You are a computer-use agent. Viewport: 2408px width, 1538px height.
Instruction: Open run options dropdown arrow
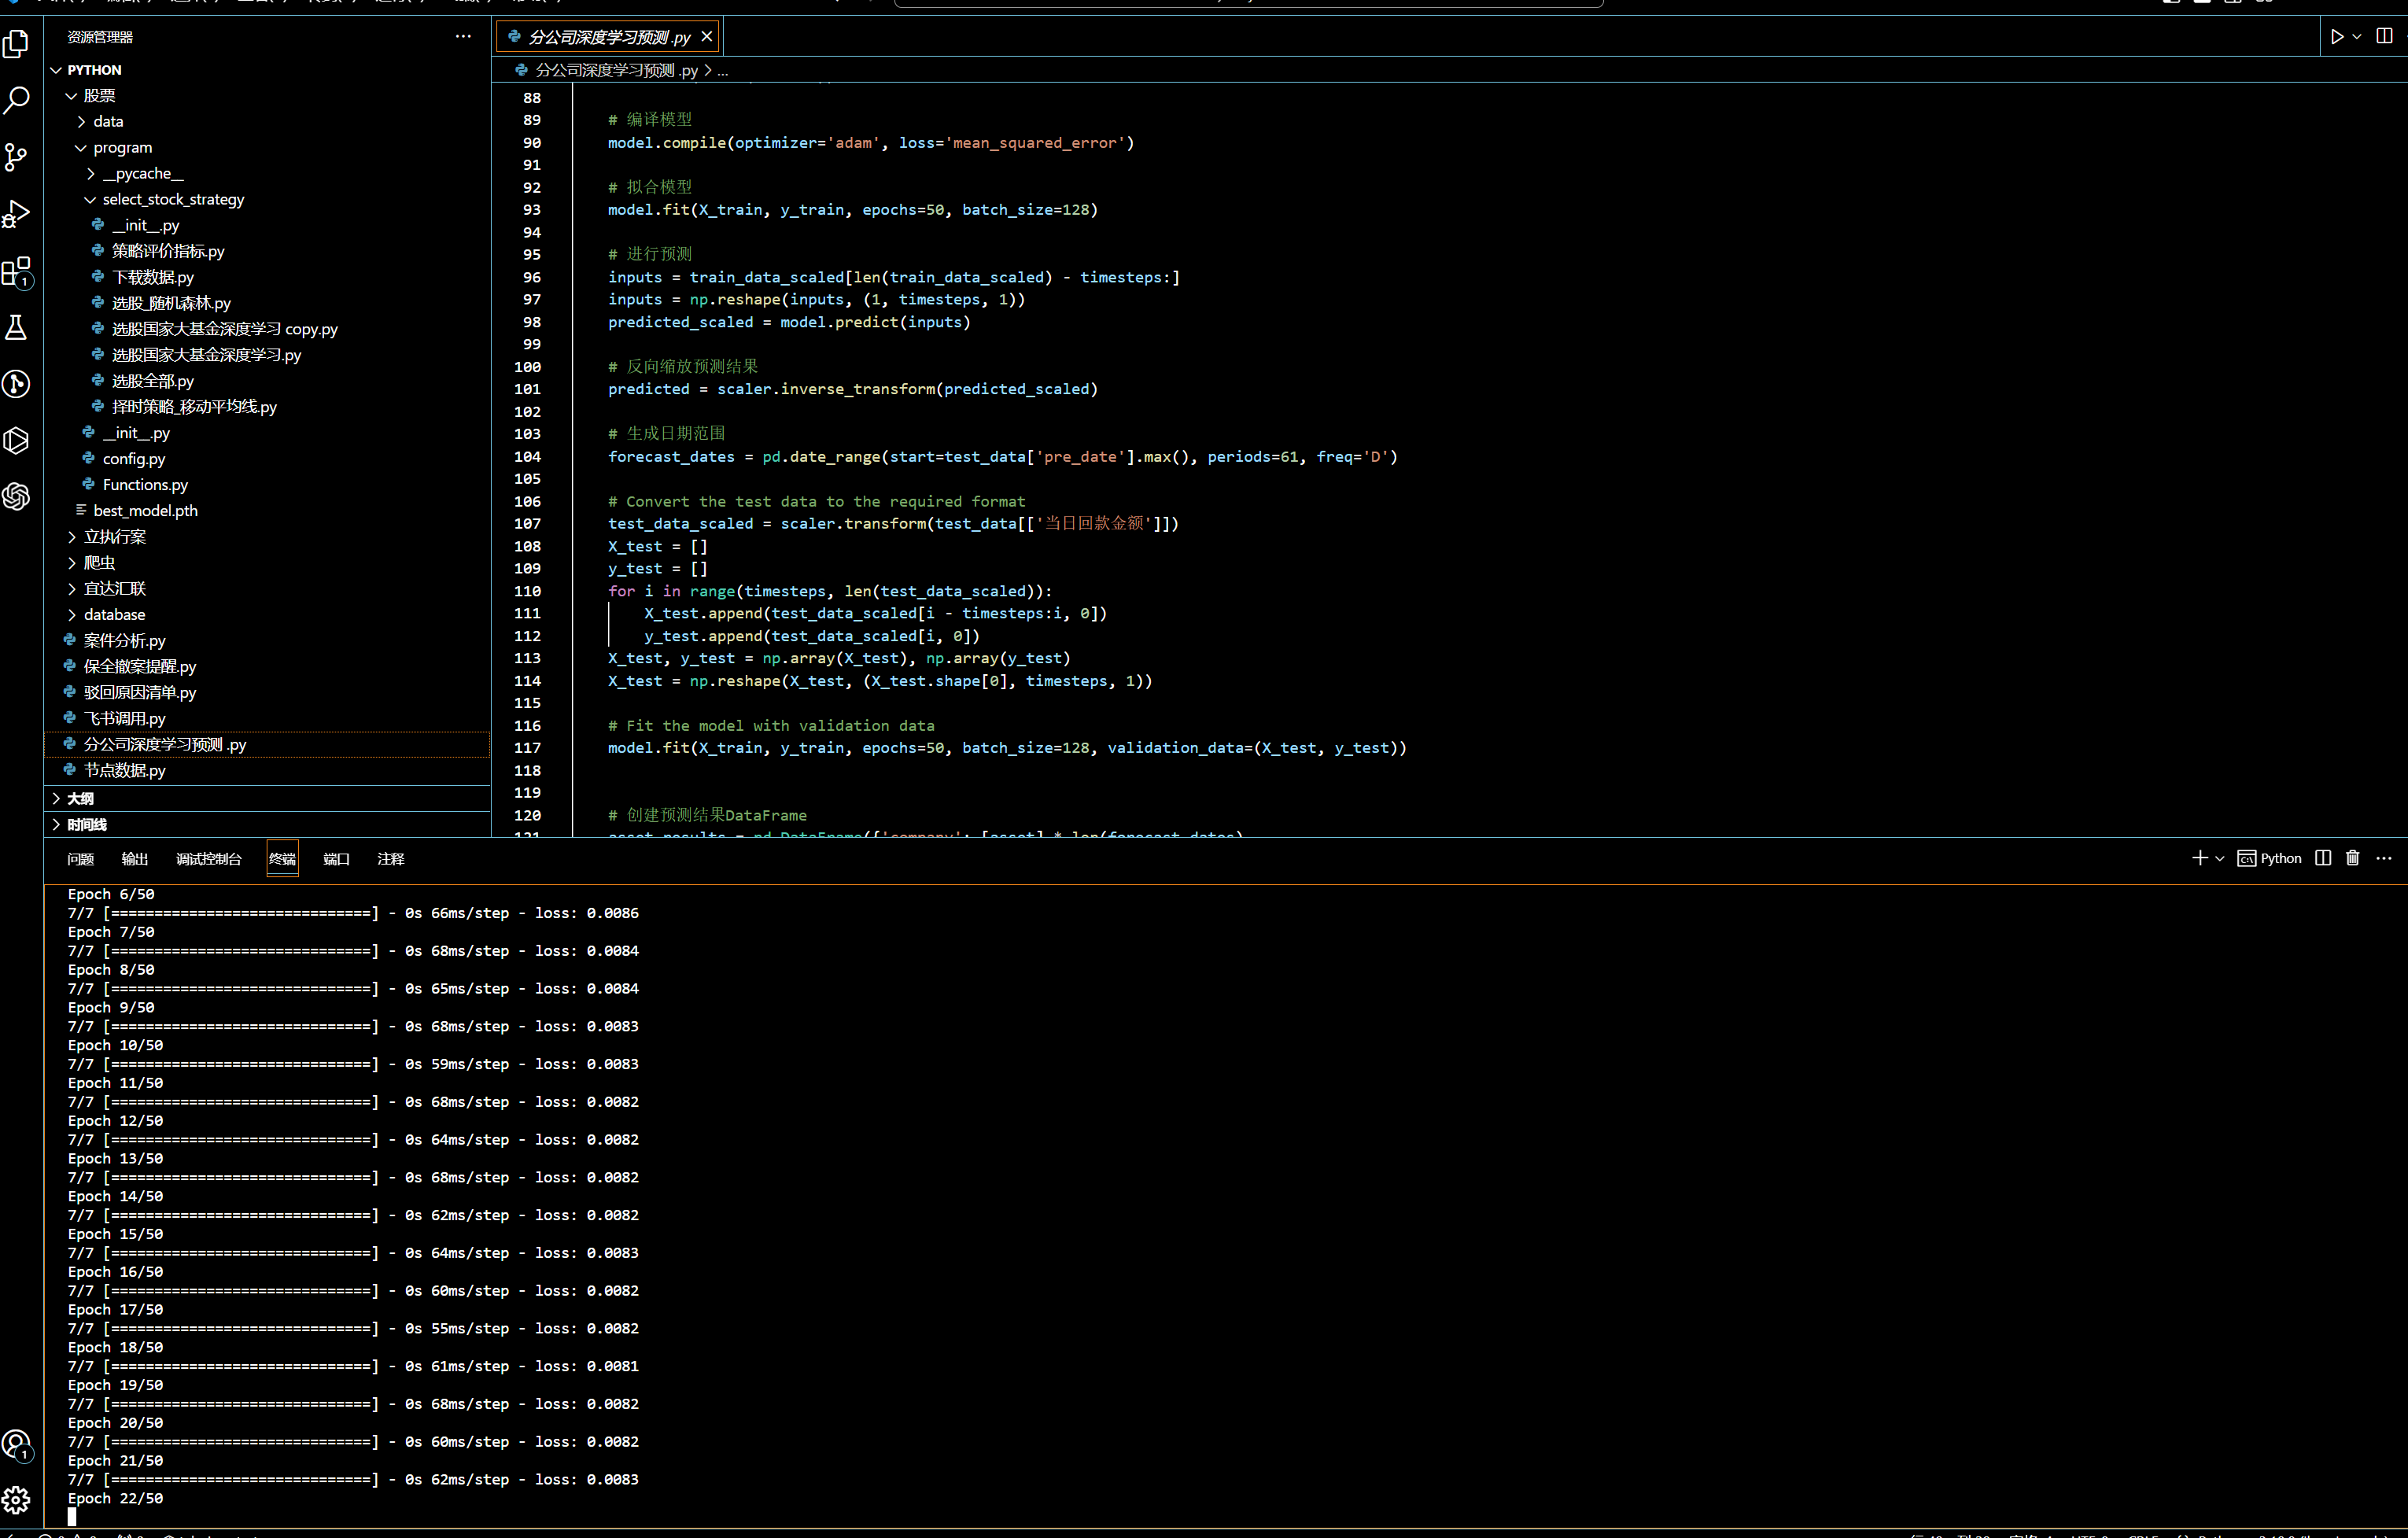[x=2357, y=37]
